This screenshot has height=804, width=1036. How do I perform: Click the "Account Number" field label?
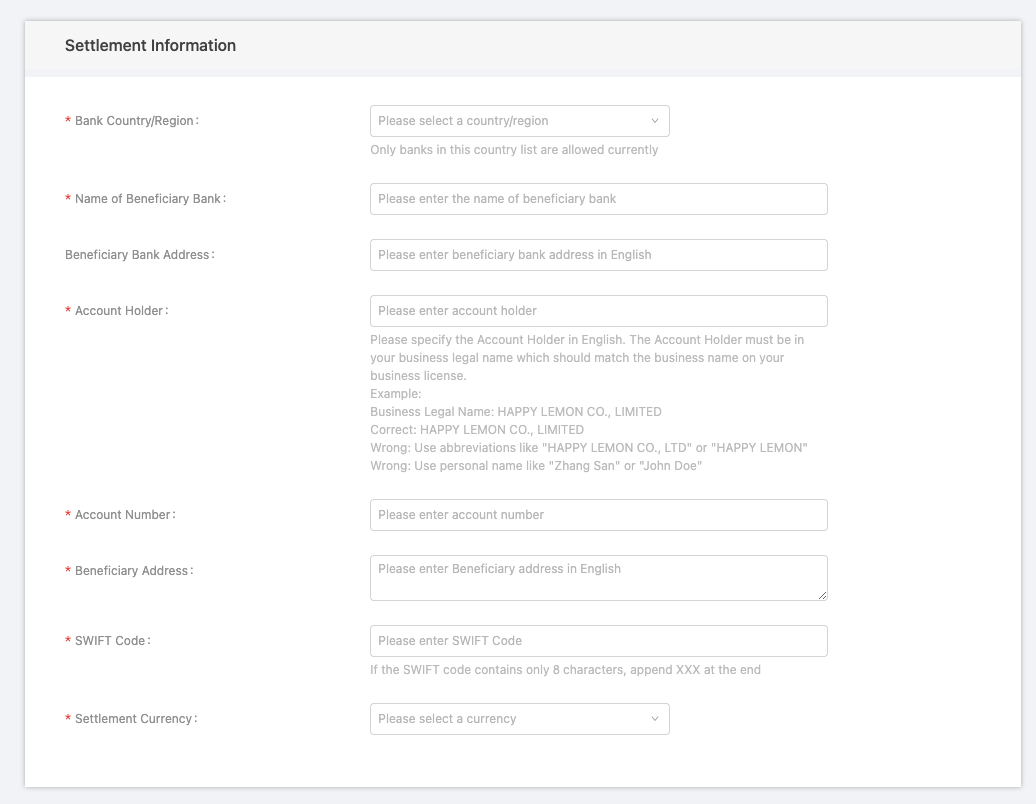[124, 515]
